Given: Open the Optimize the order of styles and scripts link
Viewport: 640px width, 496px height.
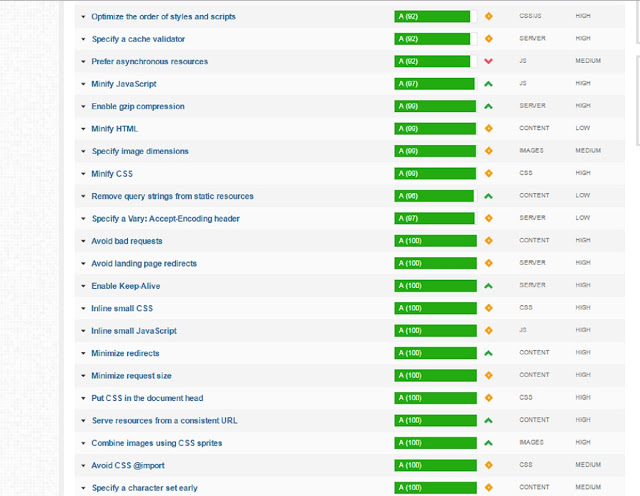Looking at the screenshot, I should [x=163, y=17].
